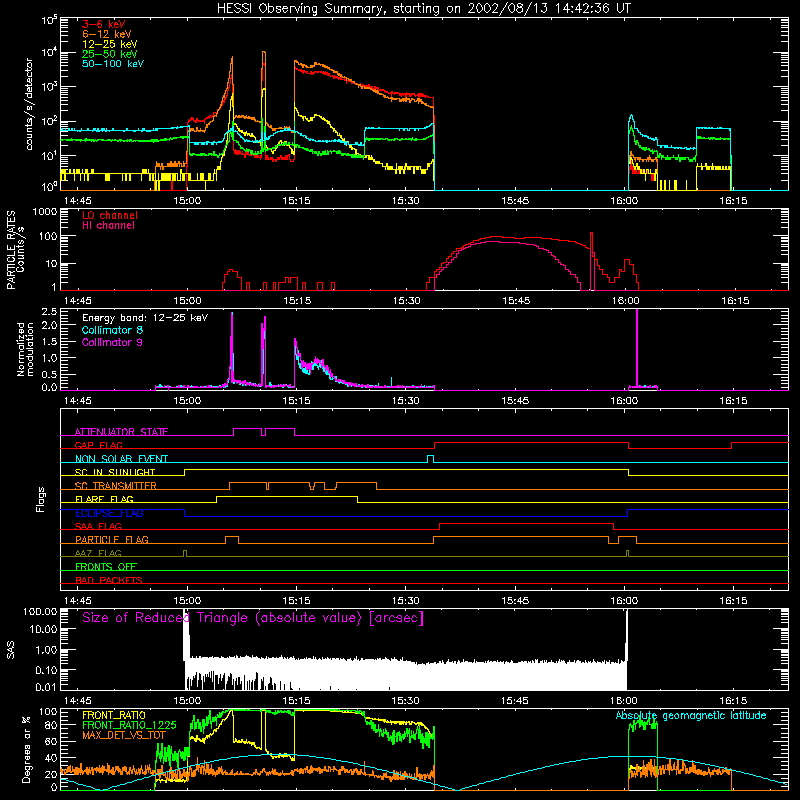The image size is (800, 800).
Task: Click the olive flag label above FRONTS_OFF
Action: pos(98,553)
